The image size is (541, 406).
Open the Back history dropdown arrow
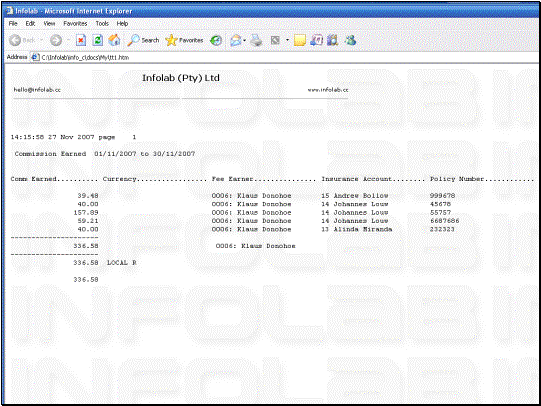(41, 40)
